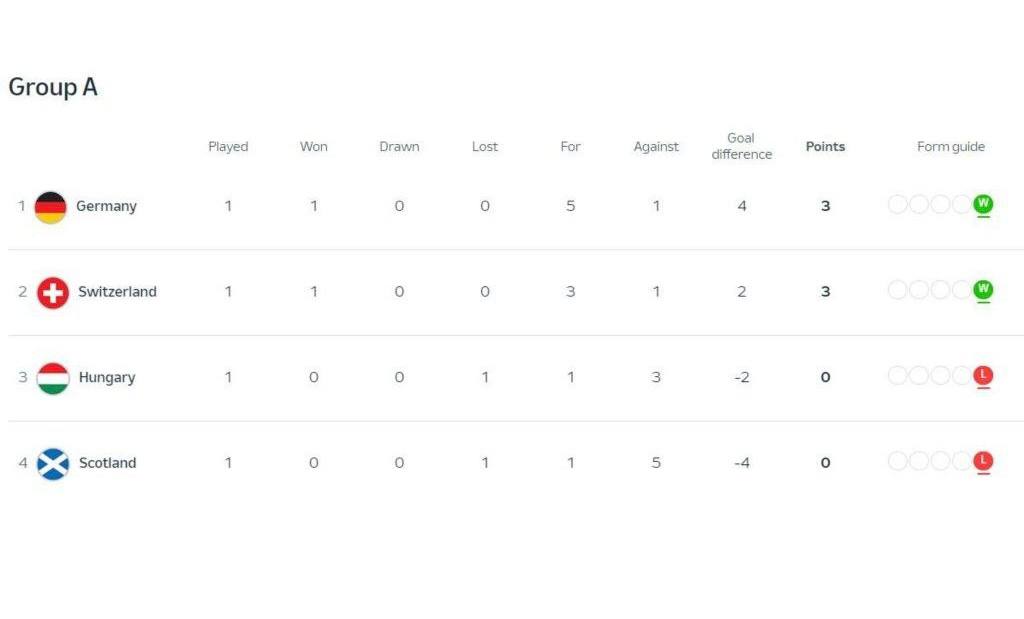Sort table by Points column header

[x=825, y=146]
